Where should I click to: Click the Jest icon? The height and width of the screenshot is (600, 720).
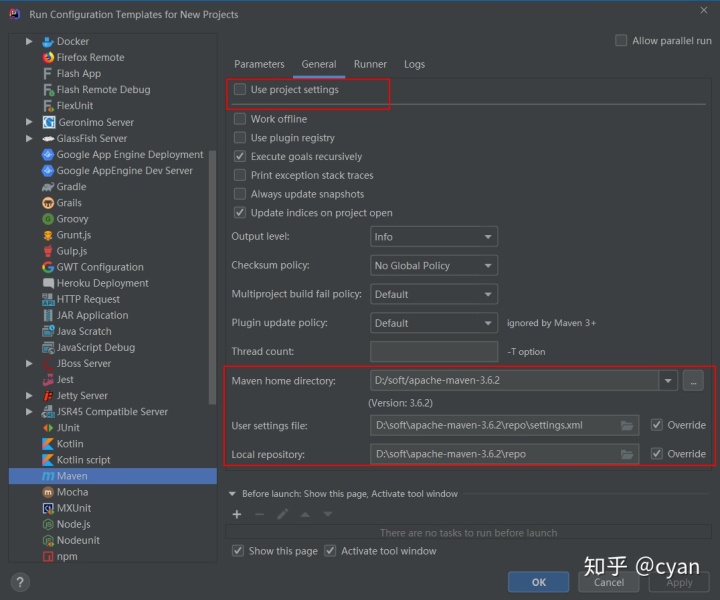(48, 380)
